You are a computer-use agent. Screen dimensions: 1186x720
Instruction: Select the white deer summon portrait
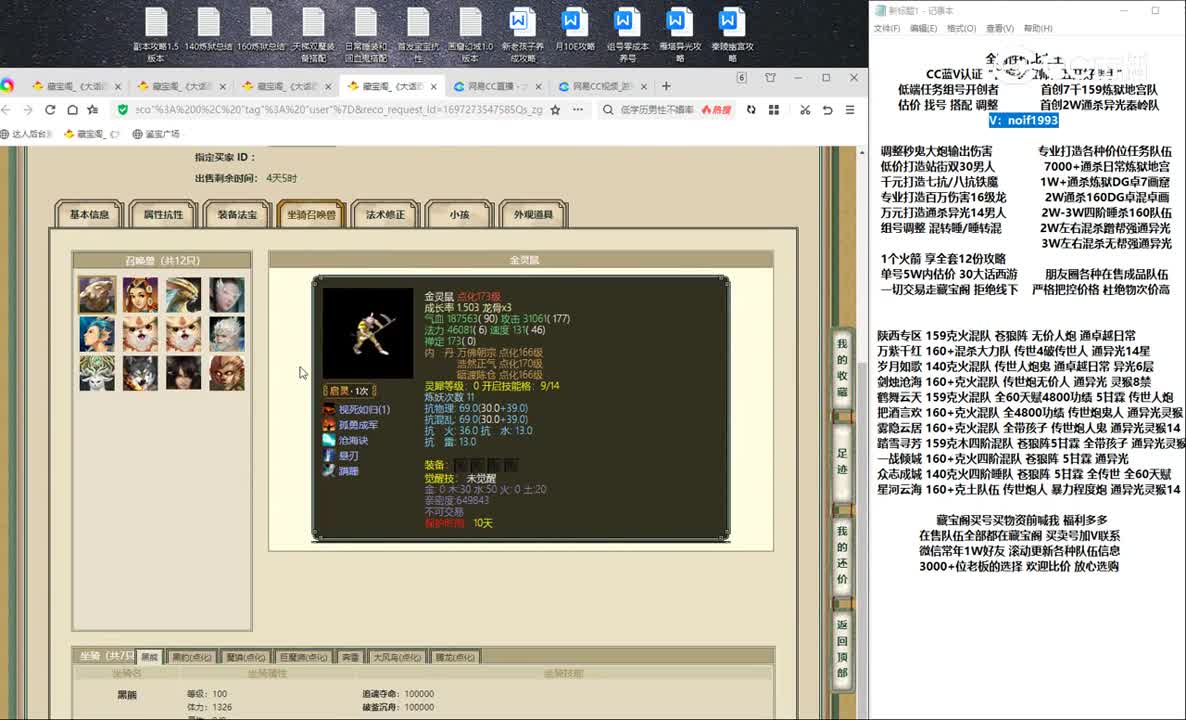pyautogui.click(x=98, y=373)
